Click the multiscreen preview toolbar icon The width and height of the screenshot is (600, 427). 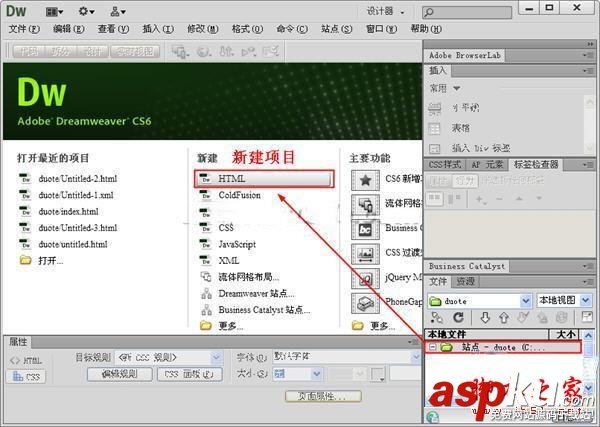click(180, 51)
